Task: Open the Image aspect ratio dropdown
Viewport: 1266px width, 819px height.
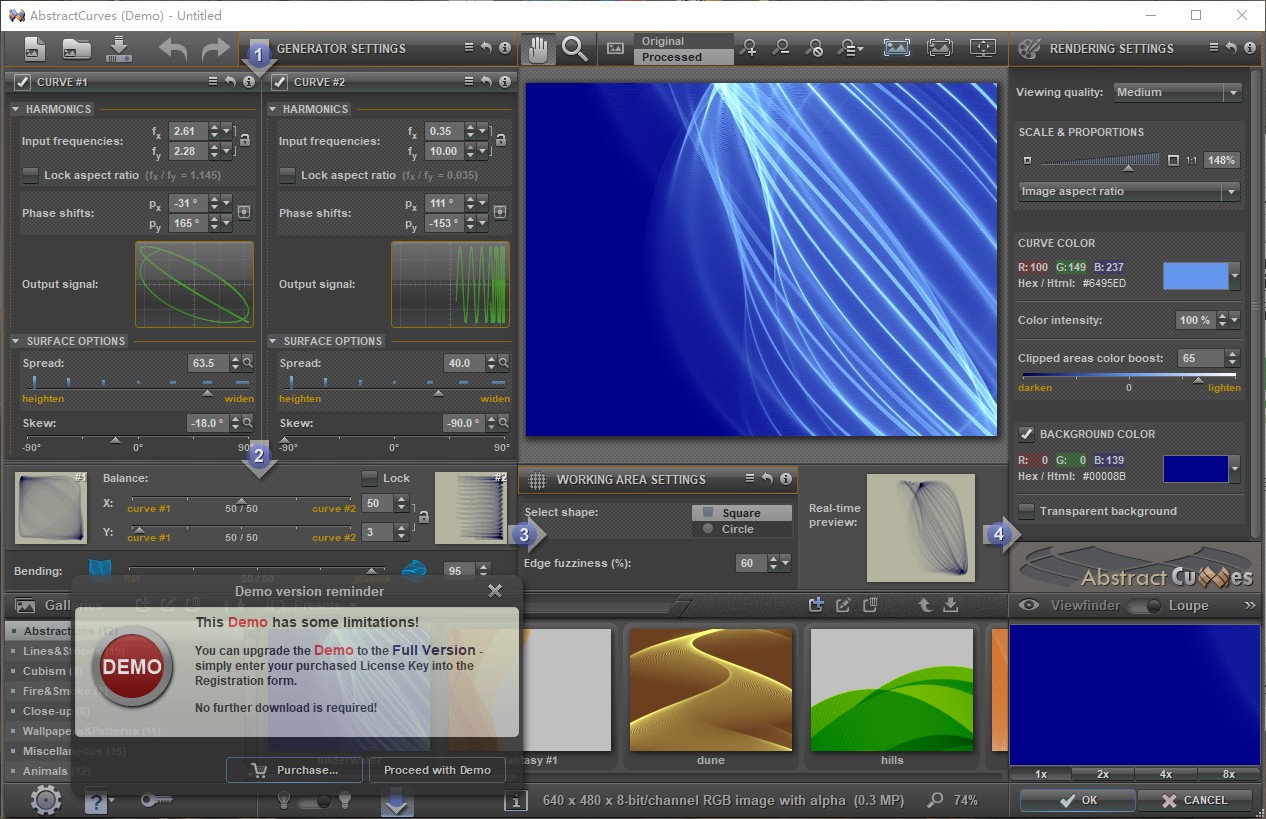Action: [x=1129, y=191]
